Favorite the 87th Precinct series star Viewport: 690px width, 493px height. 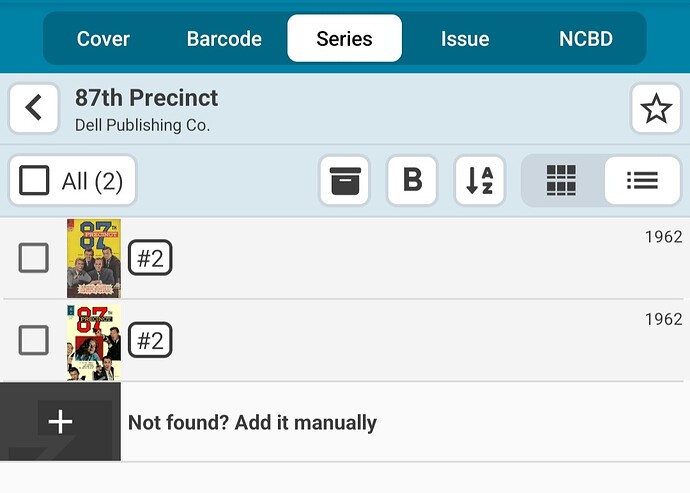tap(656, 108)
